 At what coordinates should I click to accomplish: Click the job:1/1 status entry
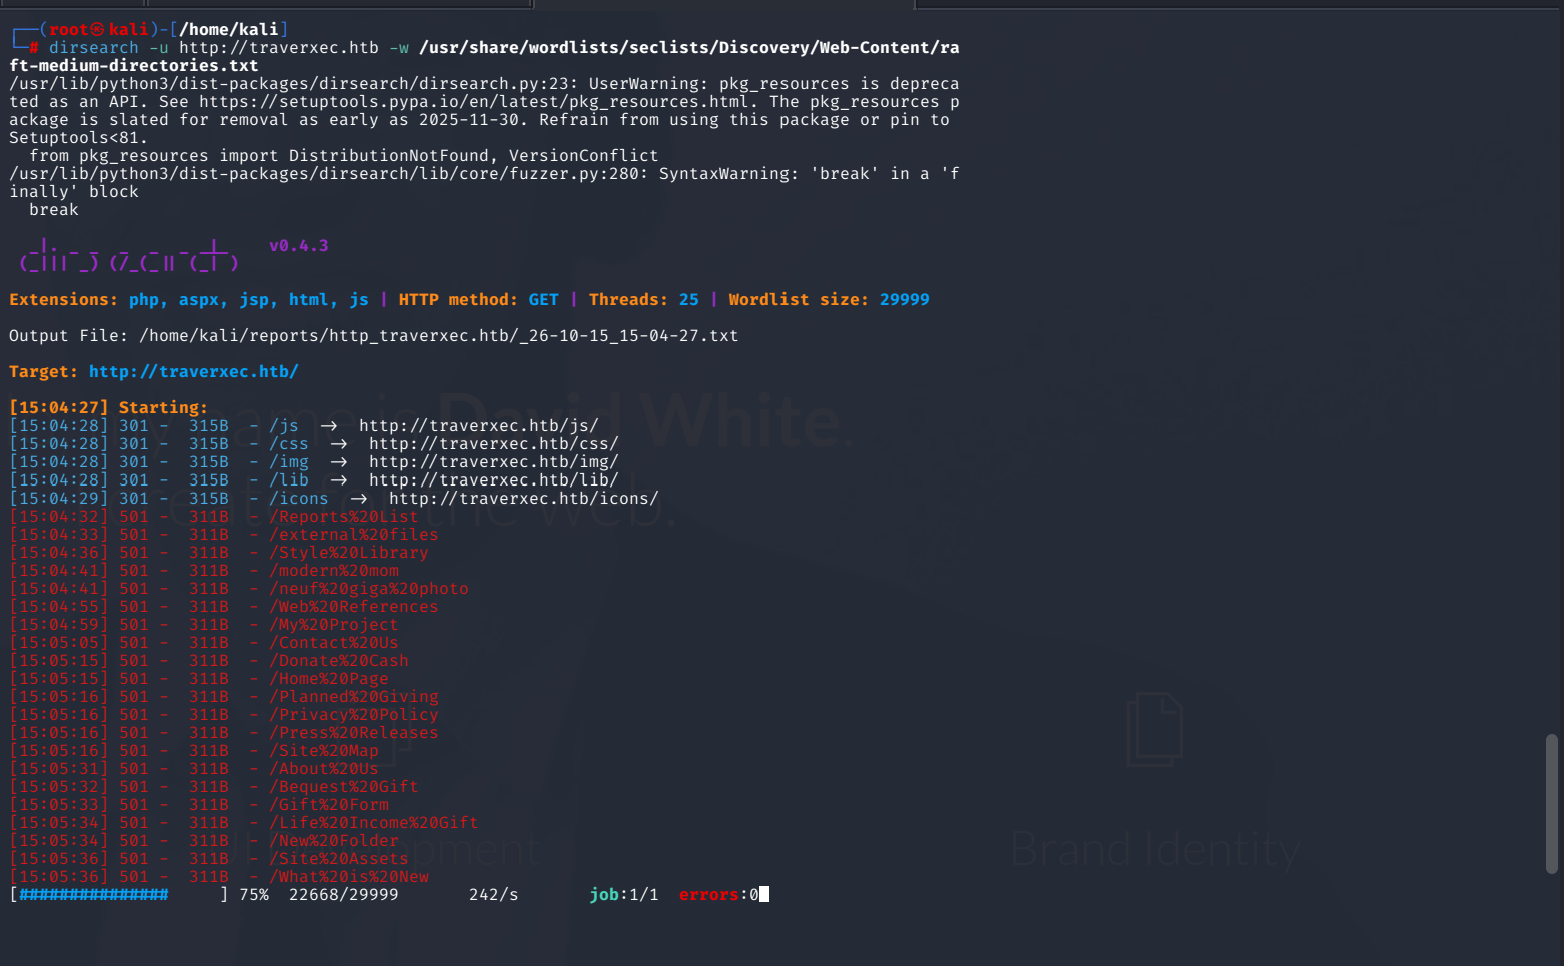click(x=624, y=895)
